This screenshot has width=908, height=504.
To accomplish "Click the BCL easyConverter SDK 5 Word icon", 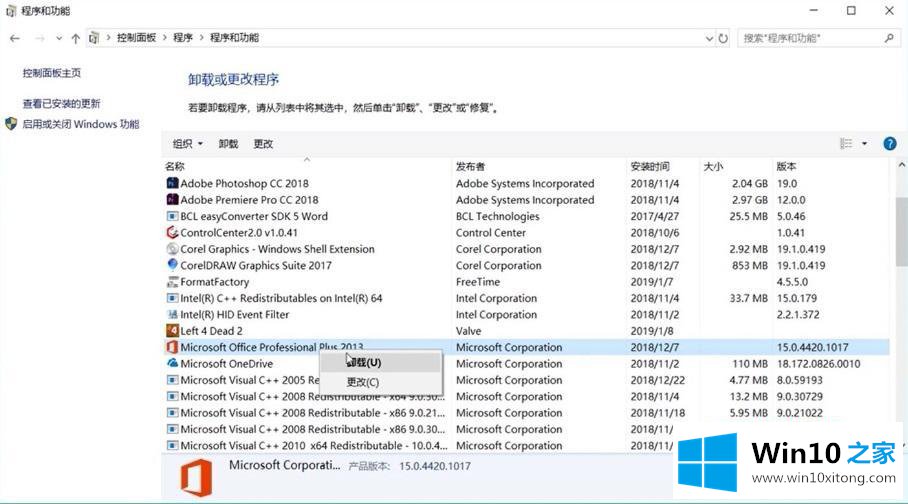I will tap(172, 216).
